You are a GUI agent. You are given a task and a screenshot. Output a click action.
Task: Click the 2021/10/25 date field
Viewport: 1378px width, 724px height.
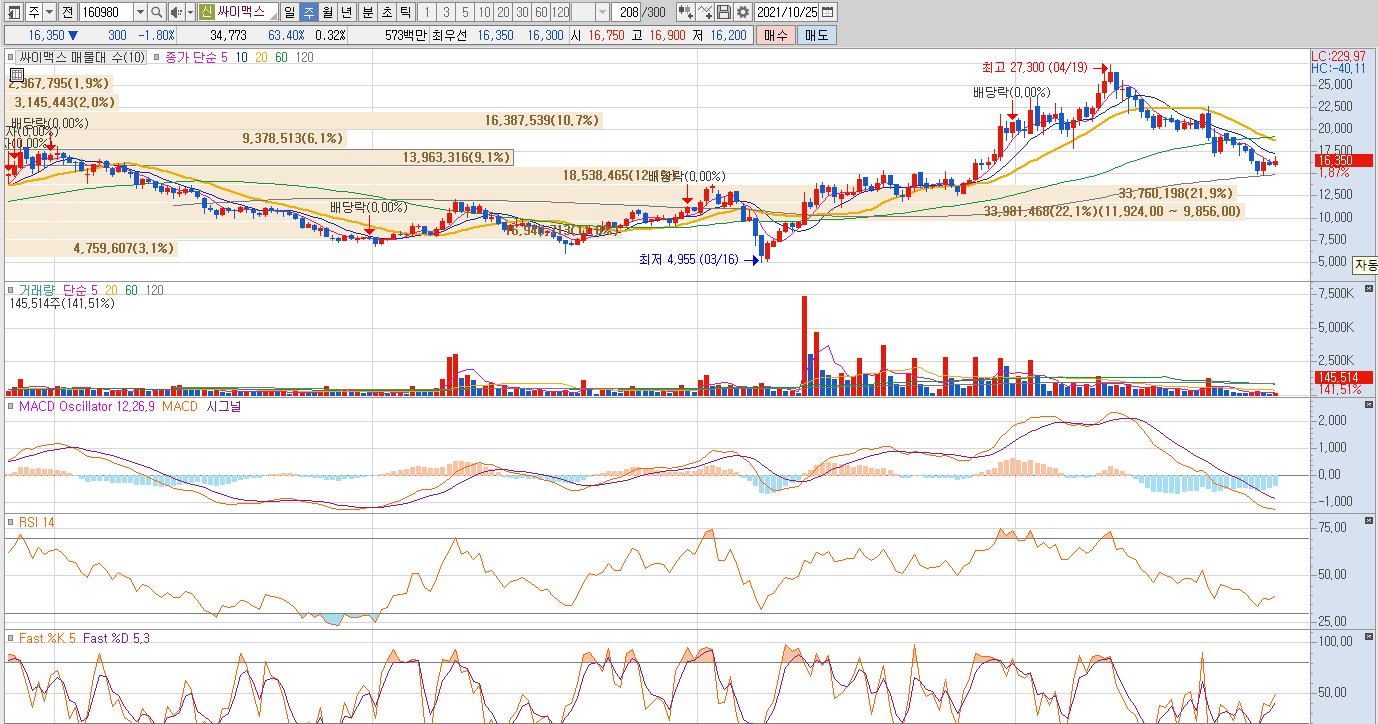pyautogui.click(x=787, y=12)
